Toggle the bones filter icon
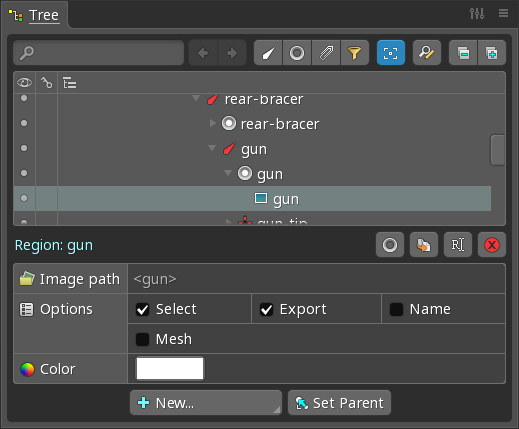This screenshot has width=519, height=429. (x=268, y=53)
